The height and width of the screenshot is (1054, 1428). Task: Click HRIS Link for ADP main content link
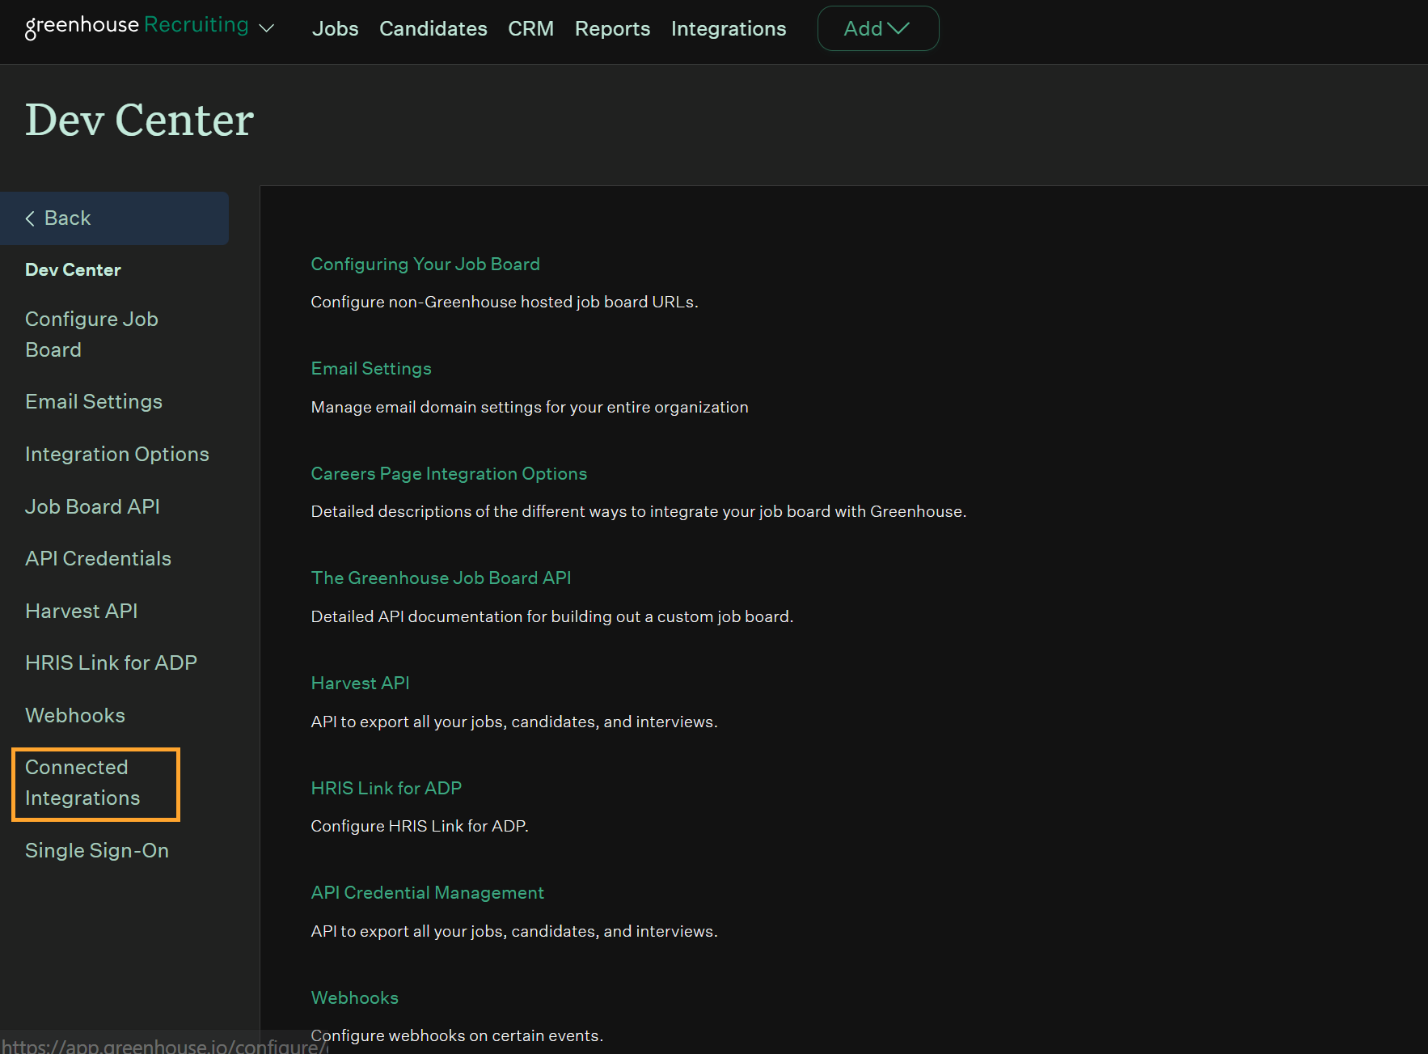coord(386,788)
